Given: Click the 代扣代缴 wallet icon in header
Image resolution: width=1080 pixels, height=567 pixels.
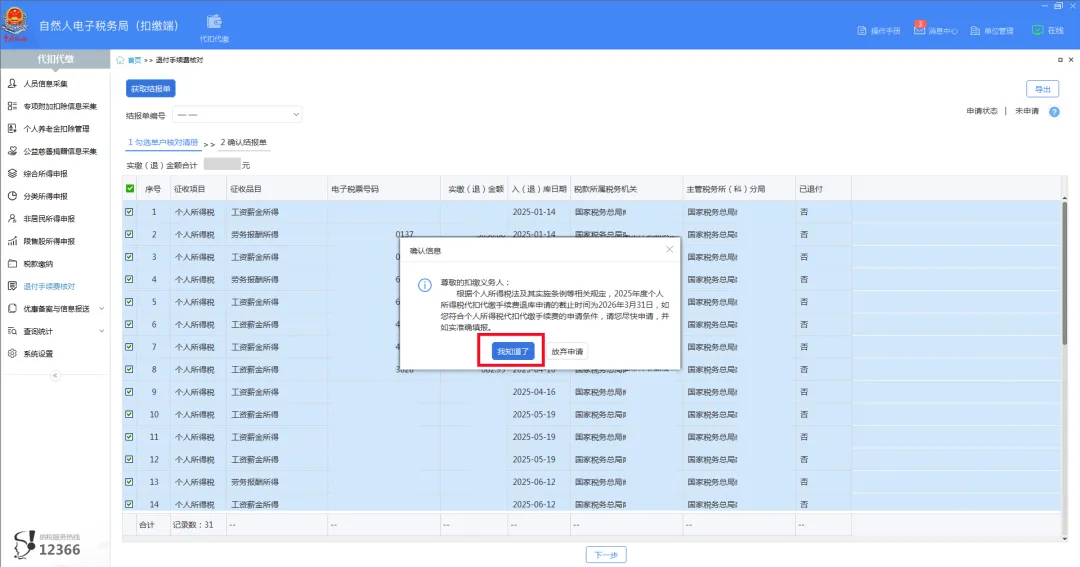Looking at the screenshot, I should pyautogui.click(x=214, y=22).
